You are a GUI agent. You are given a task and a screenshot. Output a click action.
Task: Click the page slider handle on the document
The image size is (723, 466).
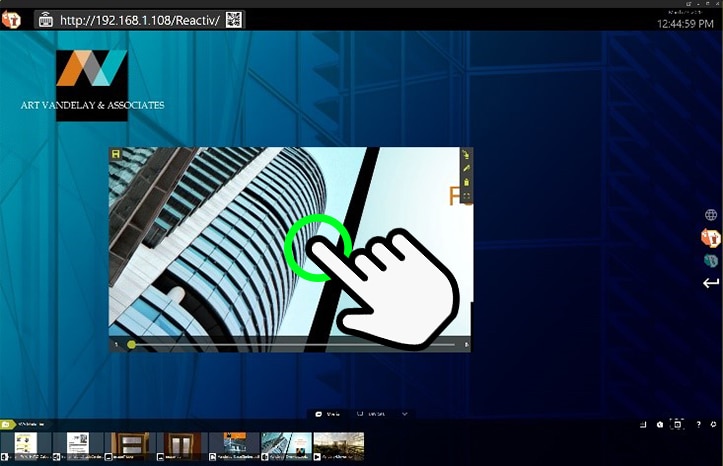pyautogui.click(x=131, y=344)
